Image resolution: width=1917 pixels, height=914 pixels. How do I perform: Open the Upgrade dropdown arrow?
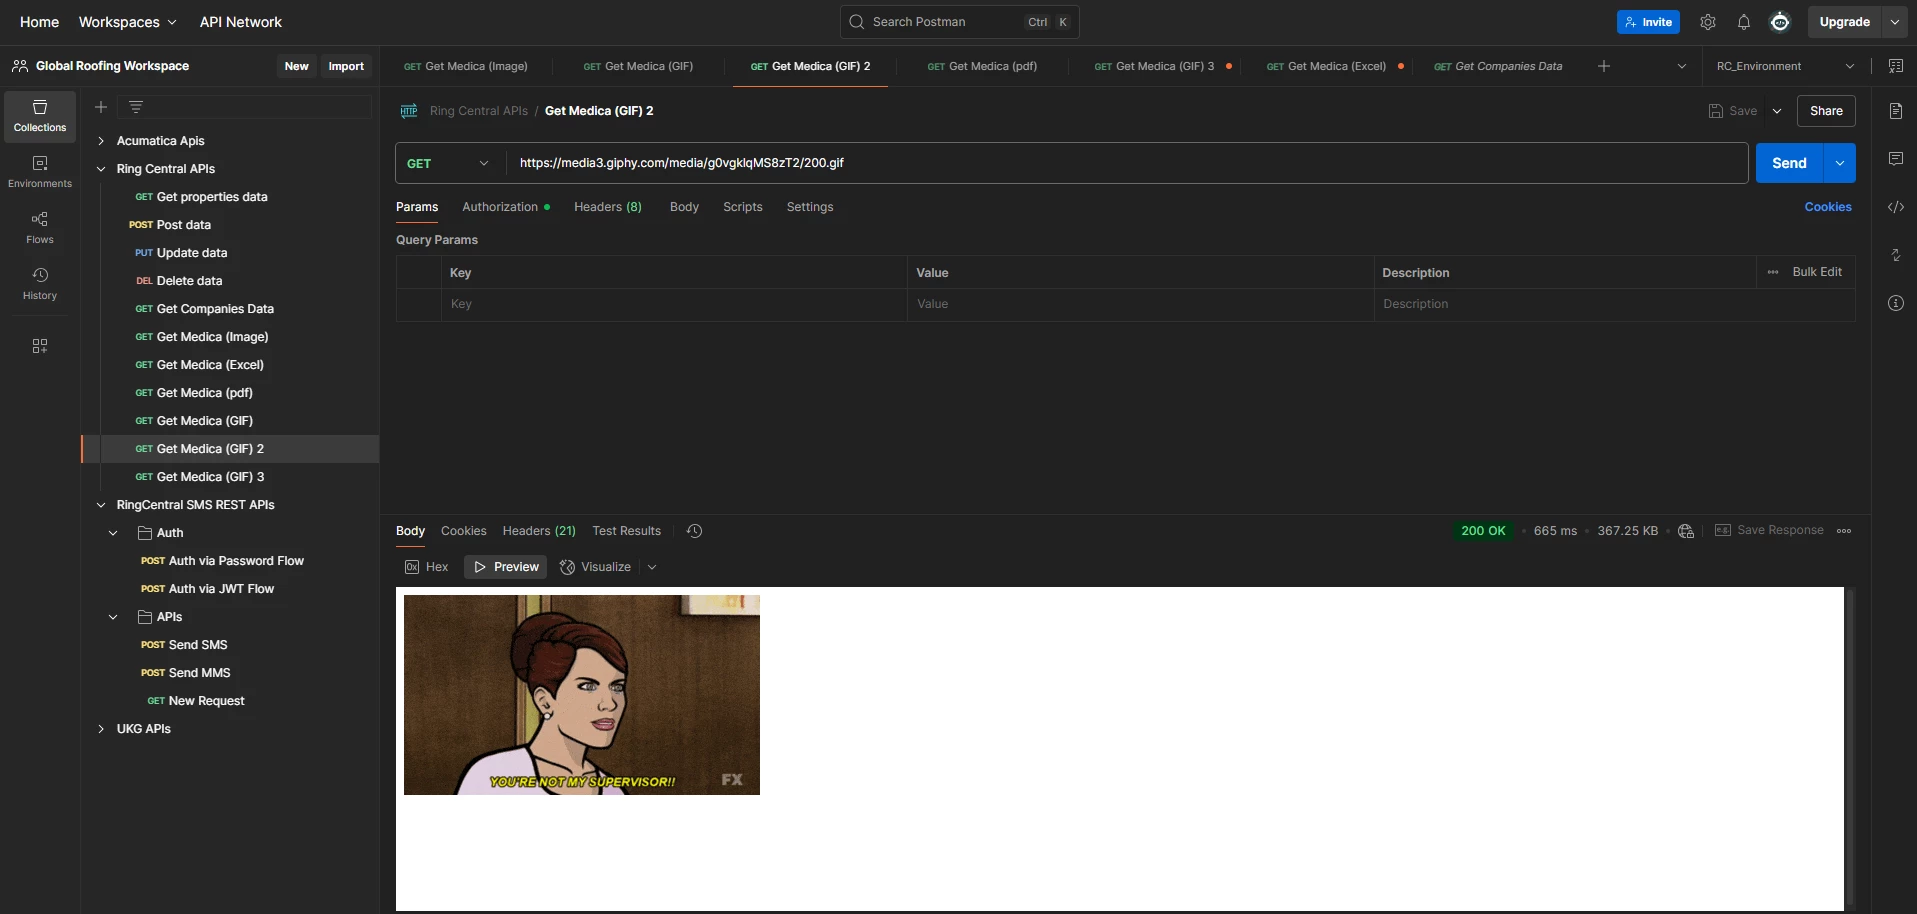[1895, 22]
